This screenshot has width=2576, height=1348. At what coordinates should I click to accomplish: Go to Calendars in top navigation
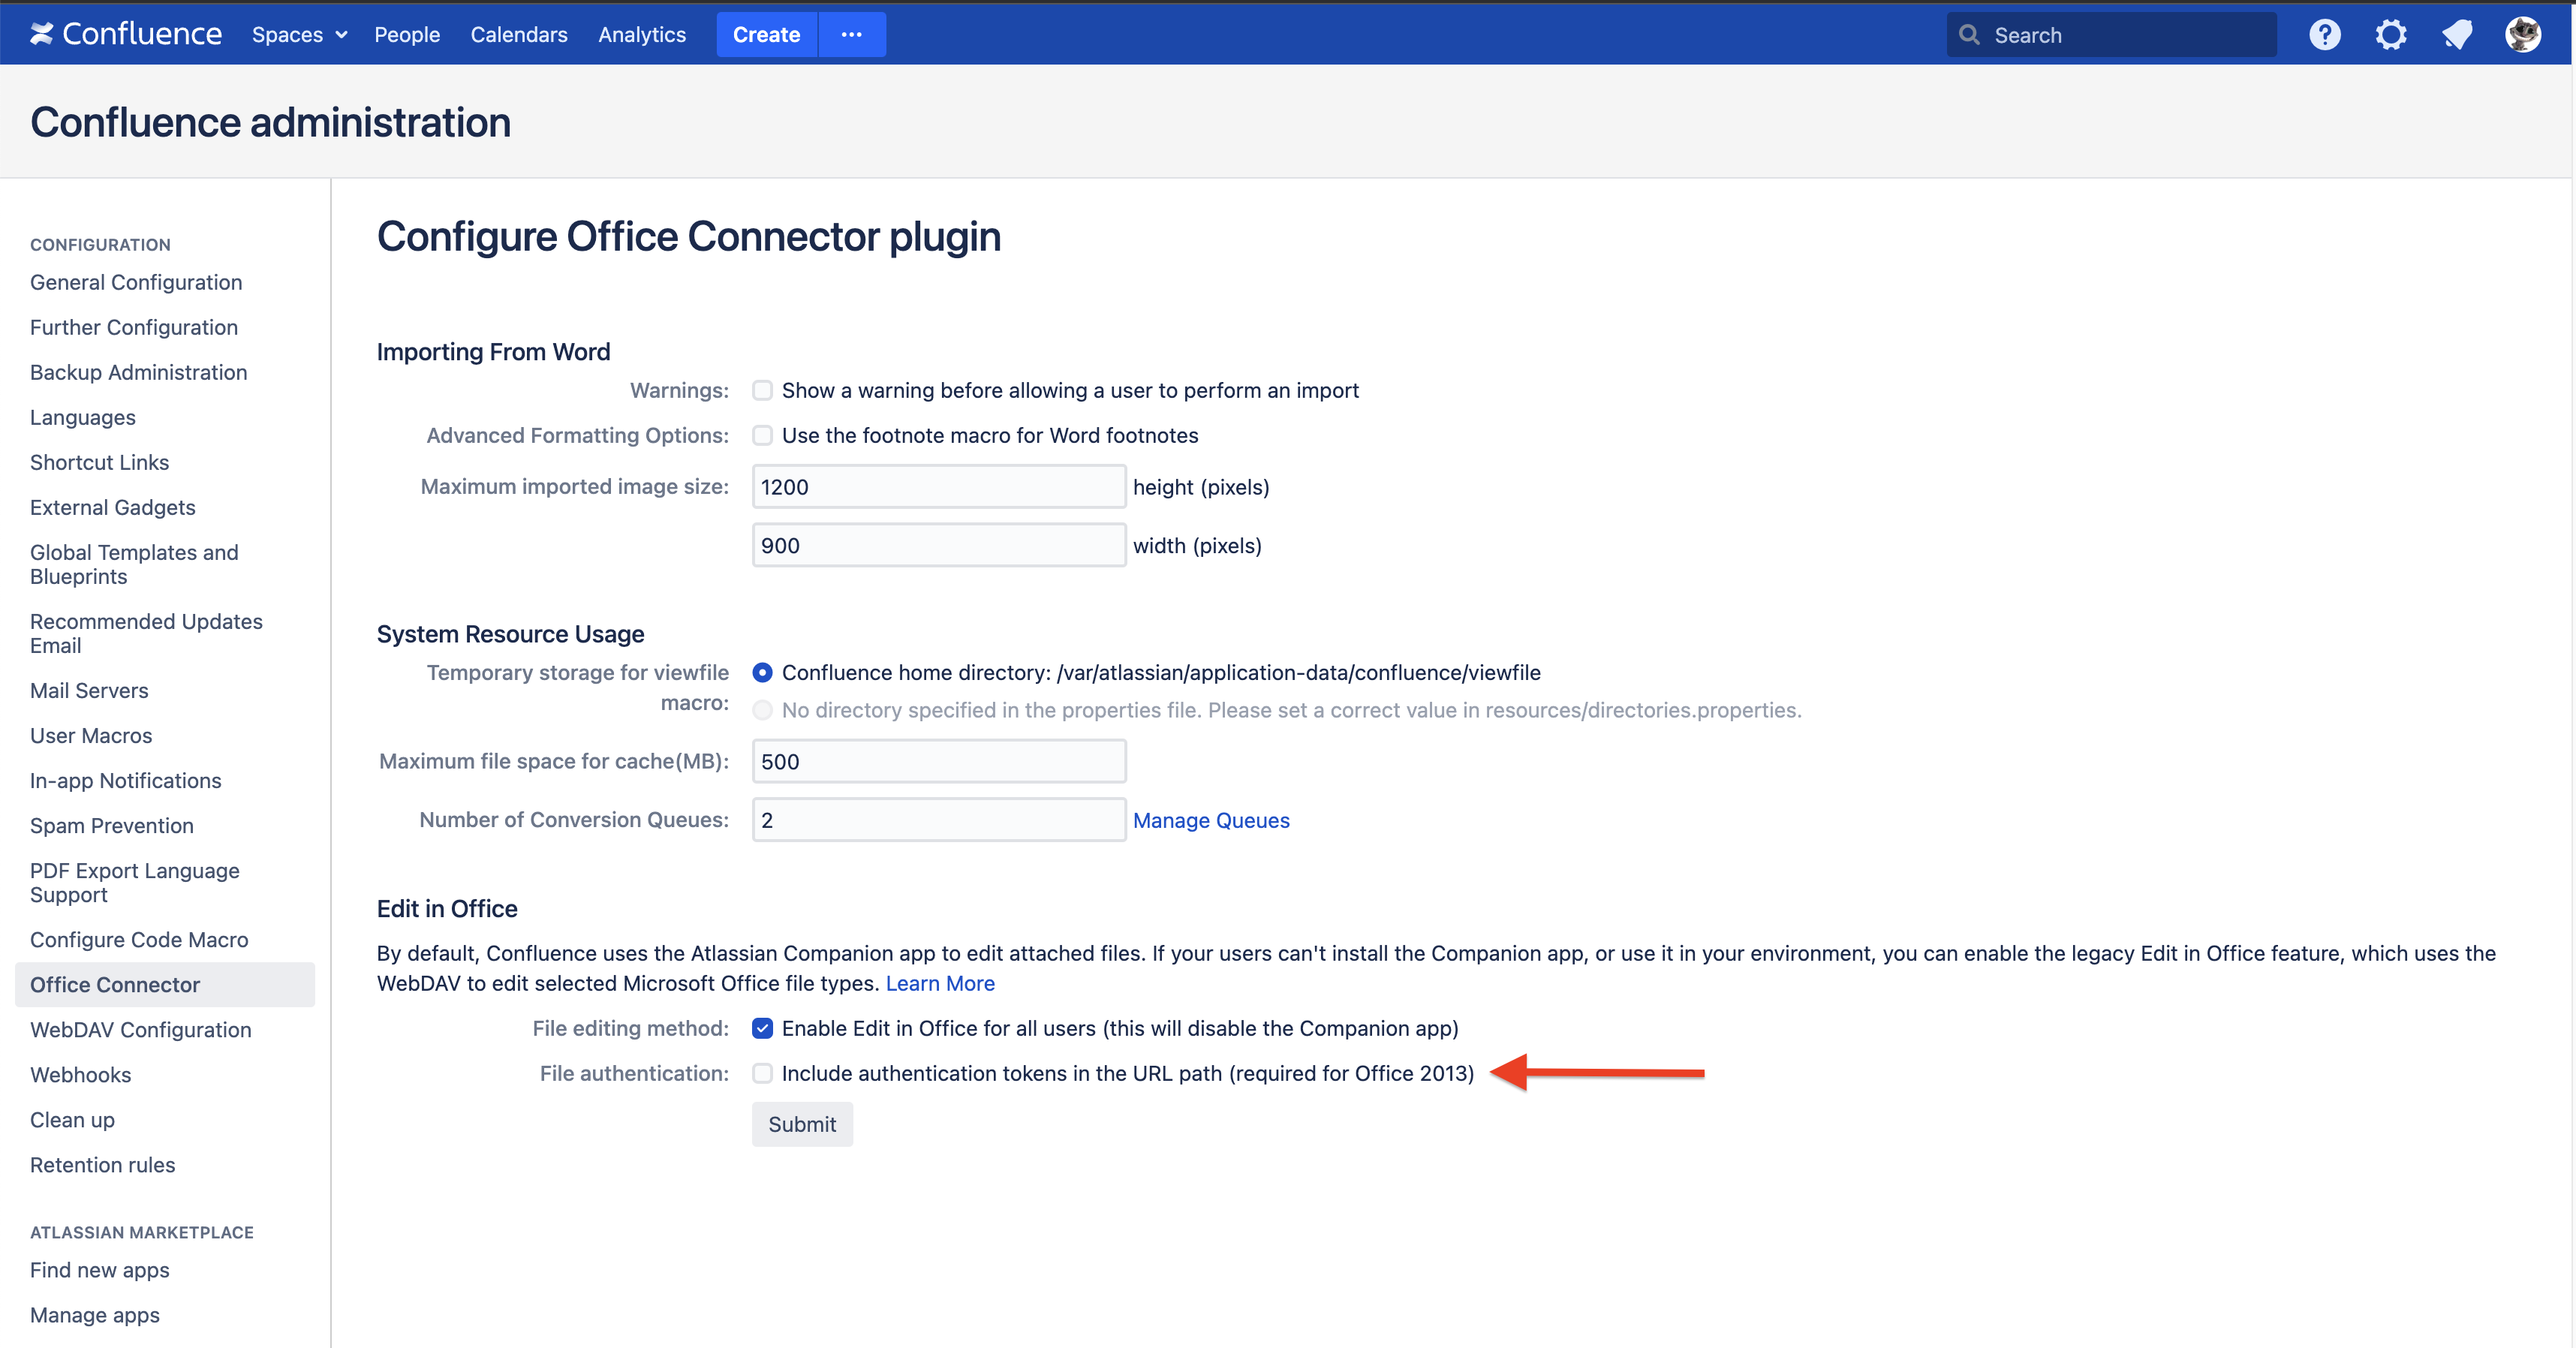point(518,35)
